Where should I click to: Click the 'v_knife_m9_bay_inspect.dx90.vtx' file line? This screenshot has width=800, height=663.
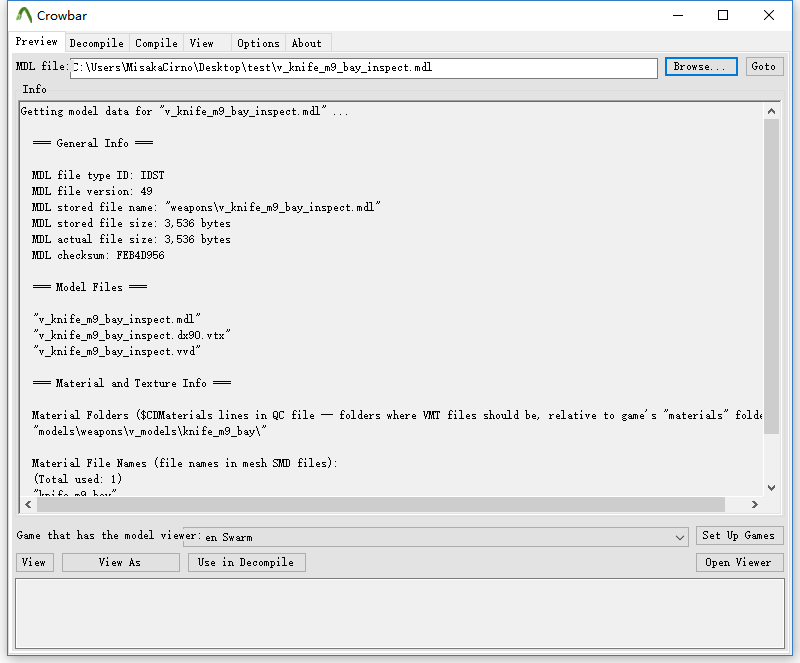(x=132, y=335)
